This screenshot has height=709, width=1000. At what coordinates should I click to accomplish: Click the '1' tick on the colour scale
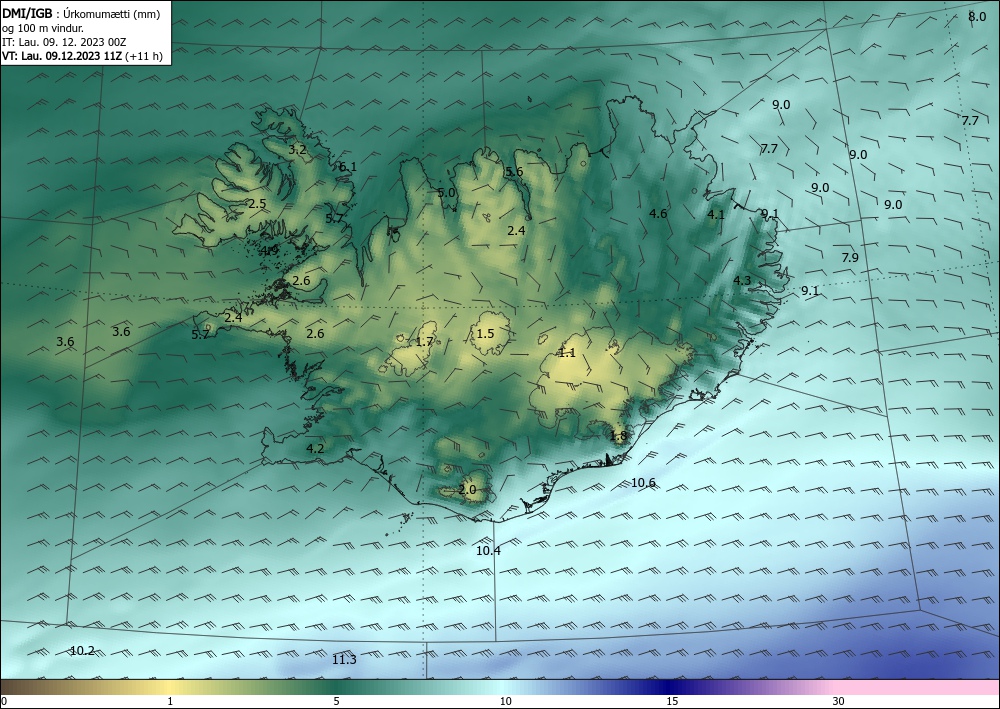(170, 702)
